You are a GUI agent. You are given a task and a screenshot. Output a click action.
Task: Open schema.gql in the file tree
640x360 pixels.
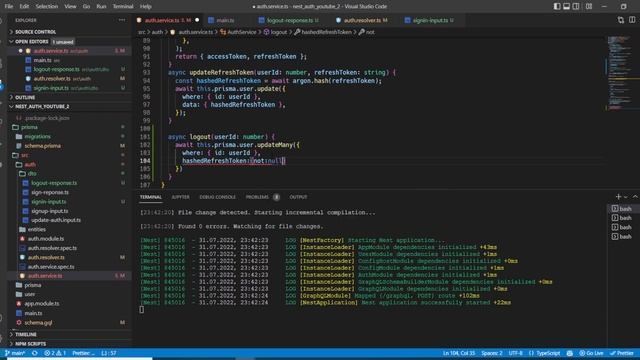(69, 322)
